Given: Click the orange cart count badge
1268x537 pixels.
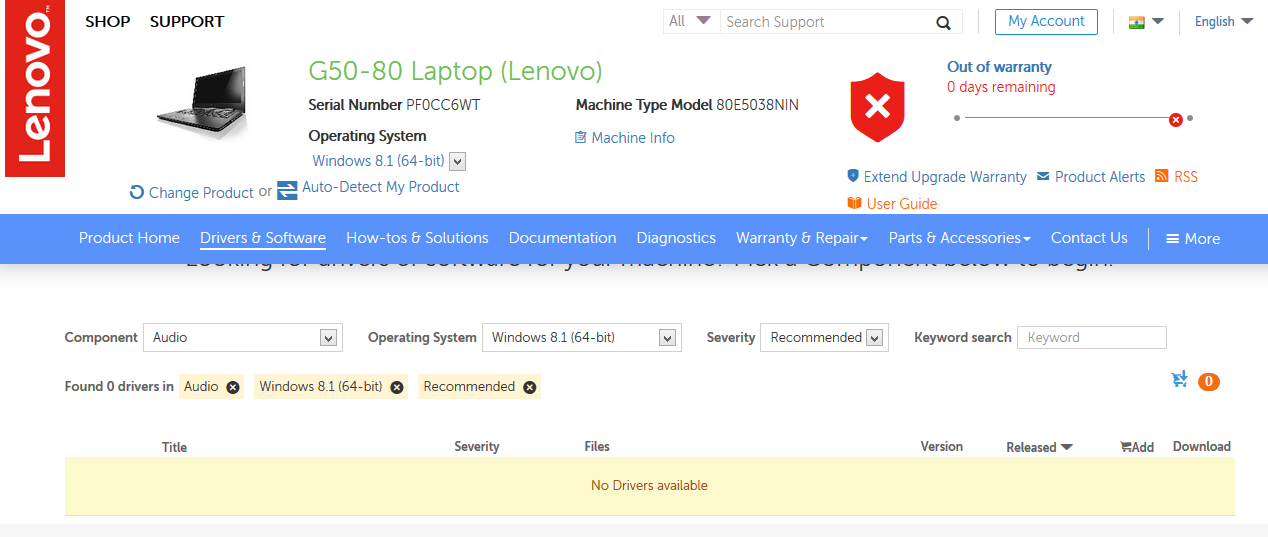Looking at the screenshot, I should click(x=1208, y=381).
